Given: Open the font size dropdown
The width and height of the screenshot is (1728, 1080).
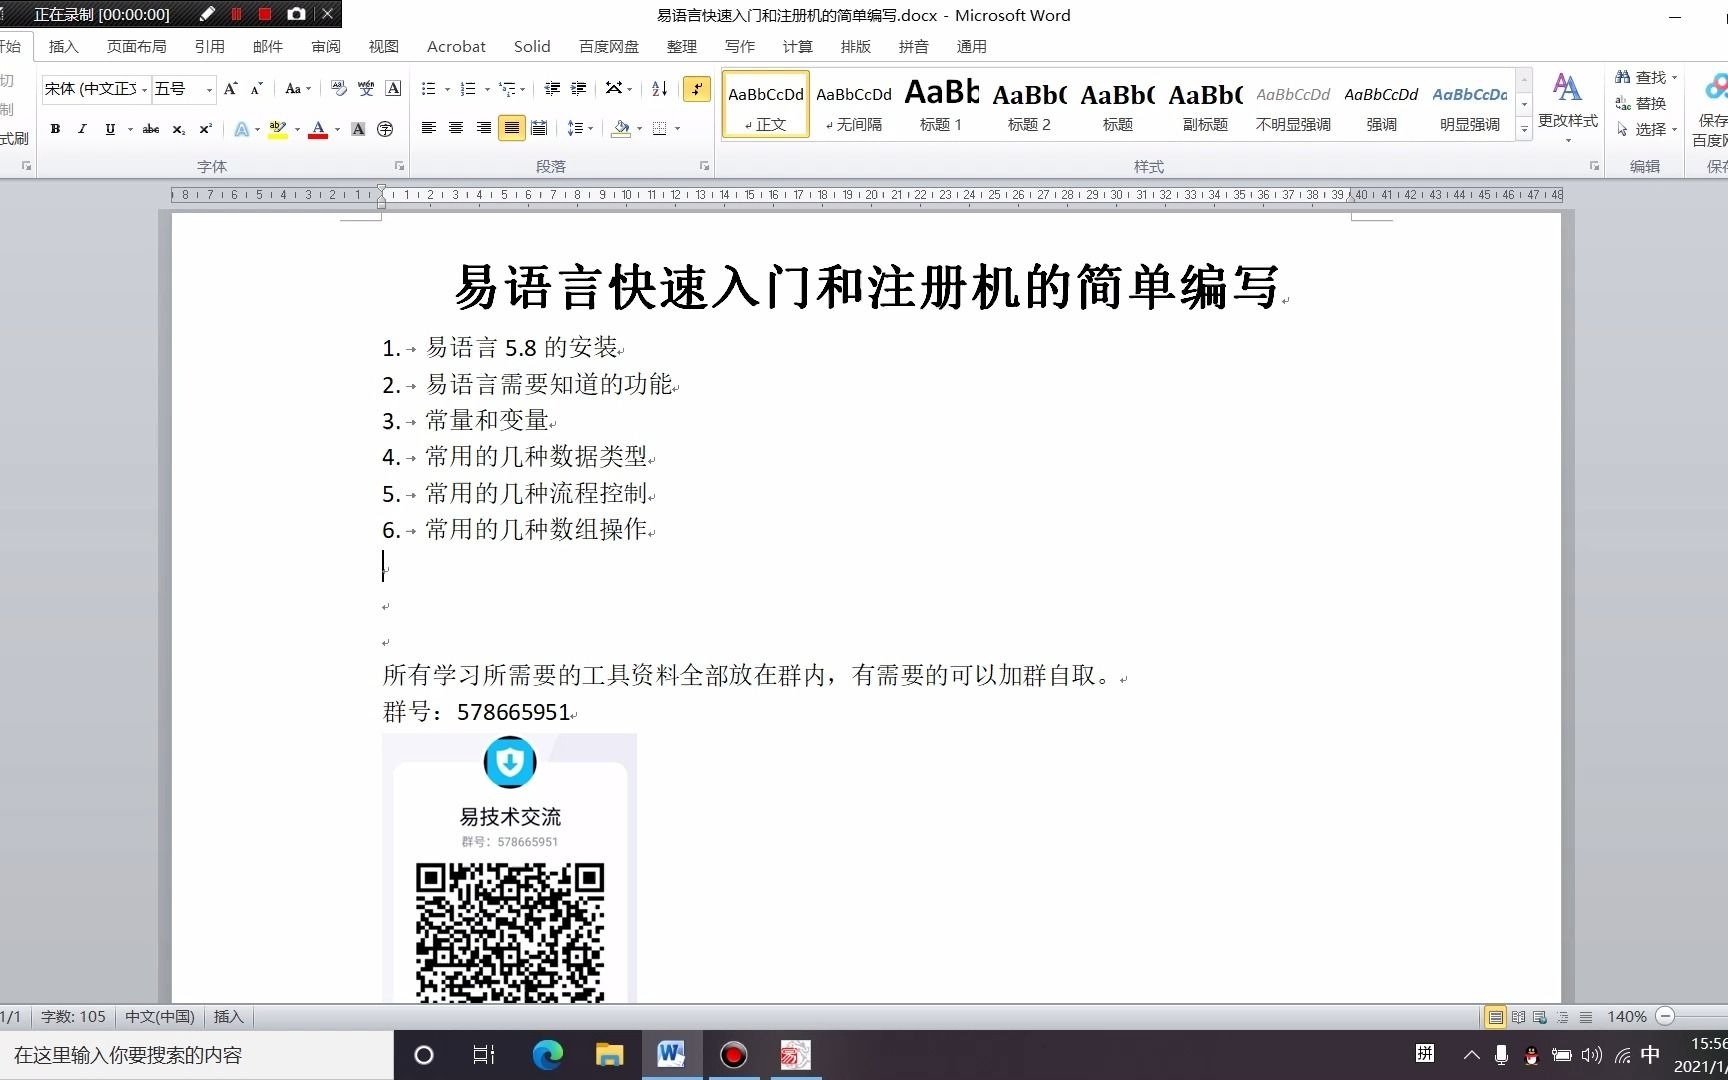Looking at the screenshot, I should pos(207,89).
